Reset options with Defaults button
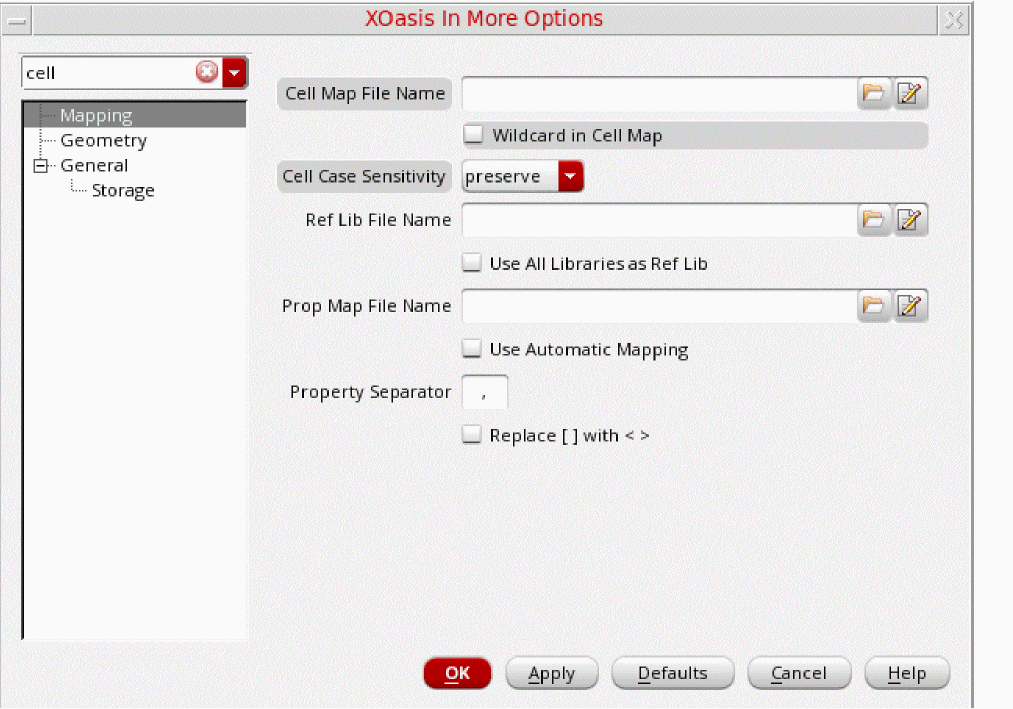Image resolution: width=1013 pixels, height=709 pixels. [673, 673]
